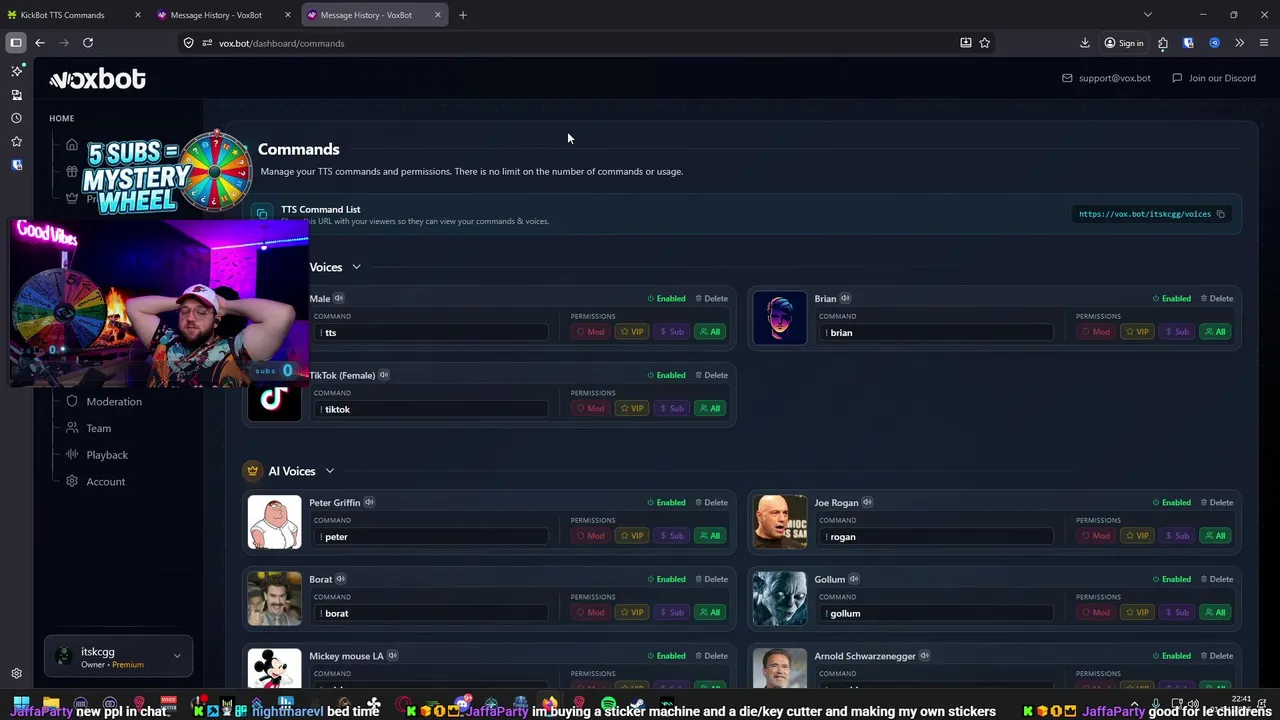The height and width of the screenshot is (720, 1280).
Task: Open the history clock sidebar icon
Action: (16, 118)
